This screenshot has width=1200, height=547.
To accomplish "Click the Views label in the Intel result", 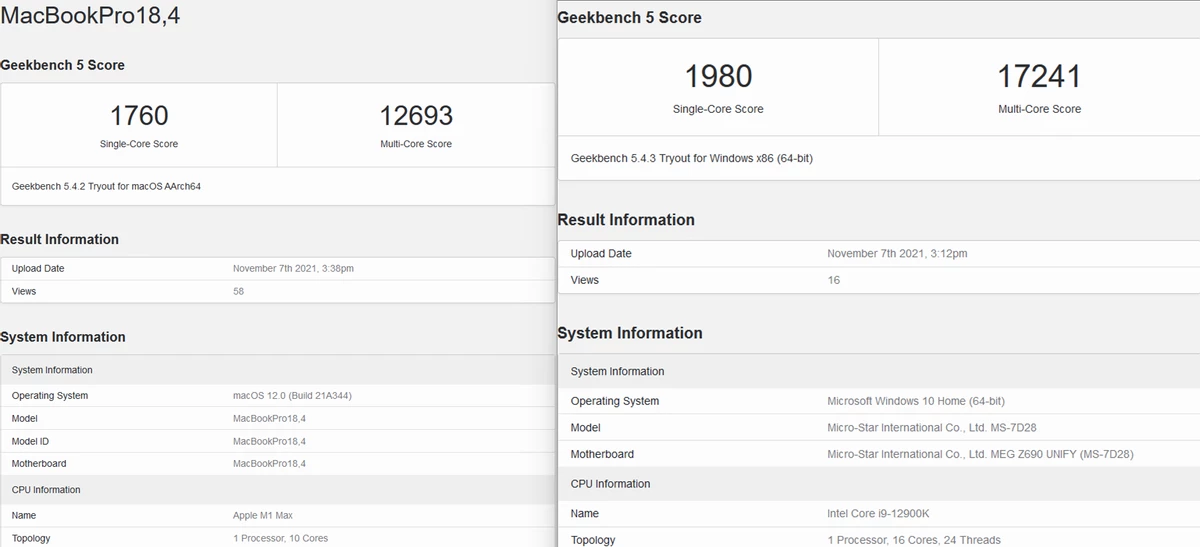I will pos(585,280).
